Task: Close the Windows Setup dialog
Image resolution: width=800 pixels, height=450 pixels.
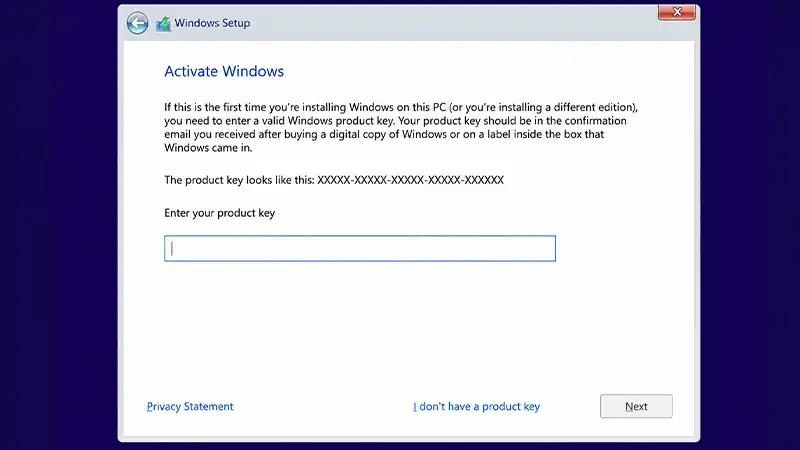Action: point(677,12)
